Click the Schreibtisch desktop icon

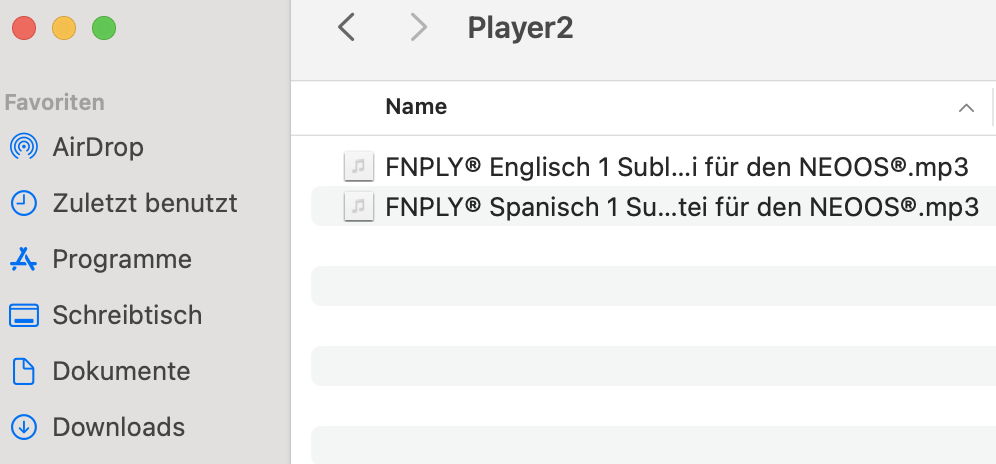point(24,315)
